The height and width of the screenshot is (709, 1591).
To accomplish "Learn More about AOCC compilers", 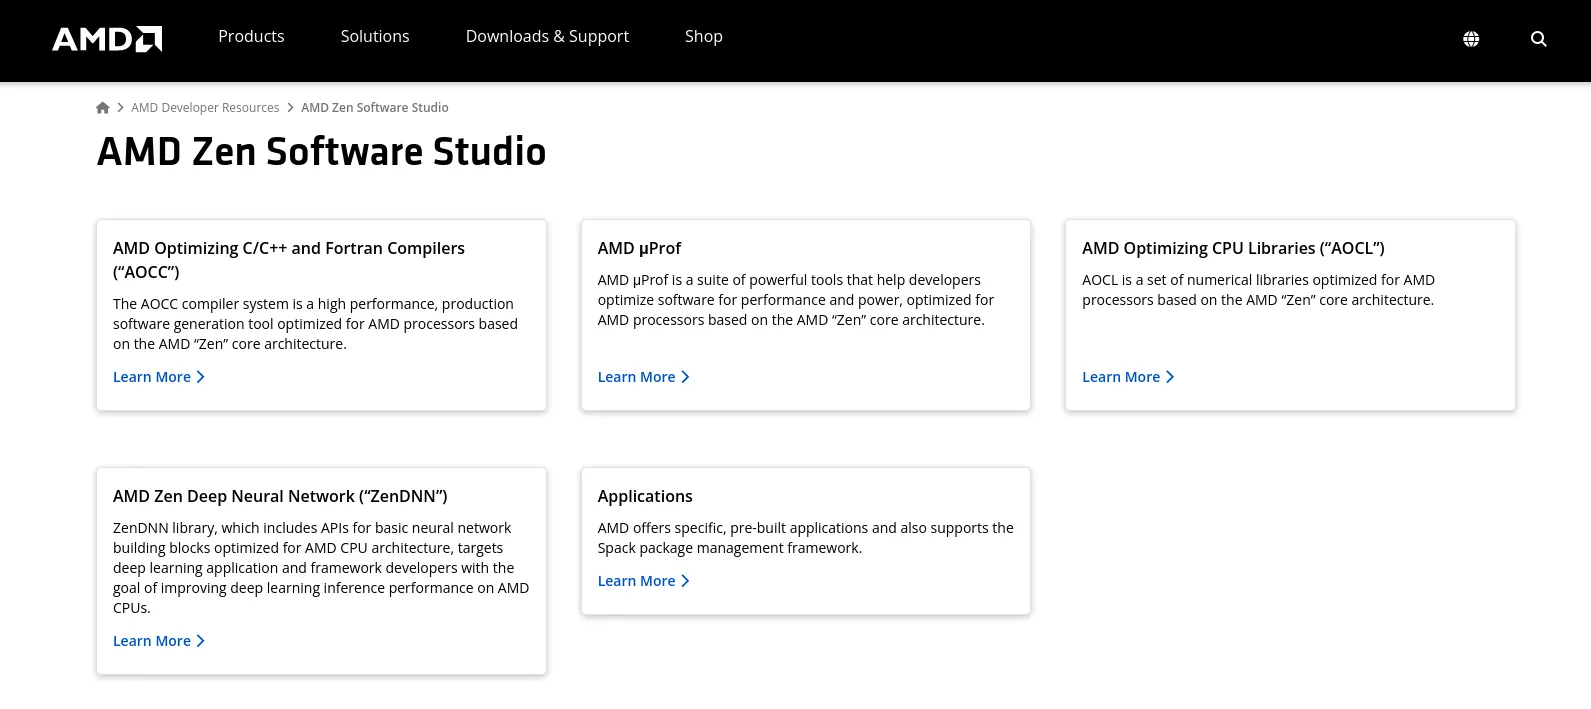I will point(159,377).
